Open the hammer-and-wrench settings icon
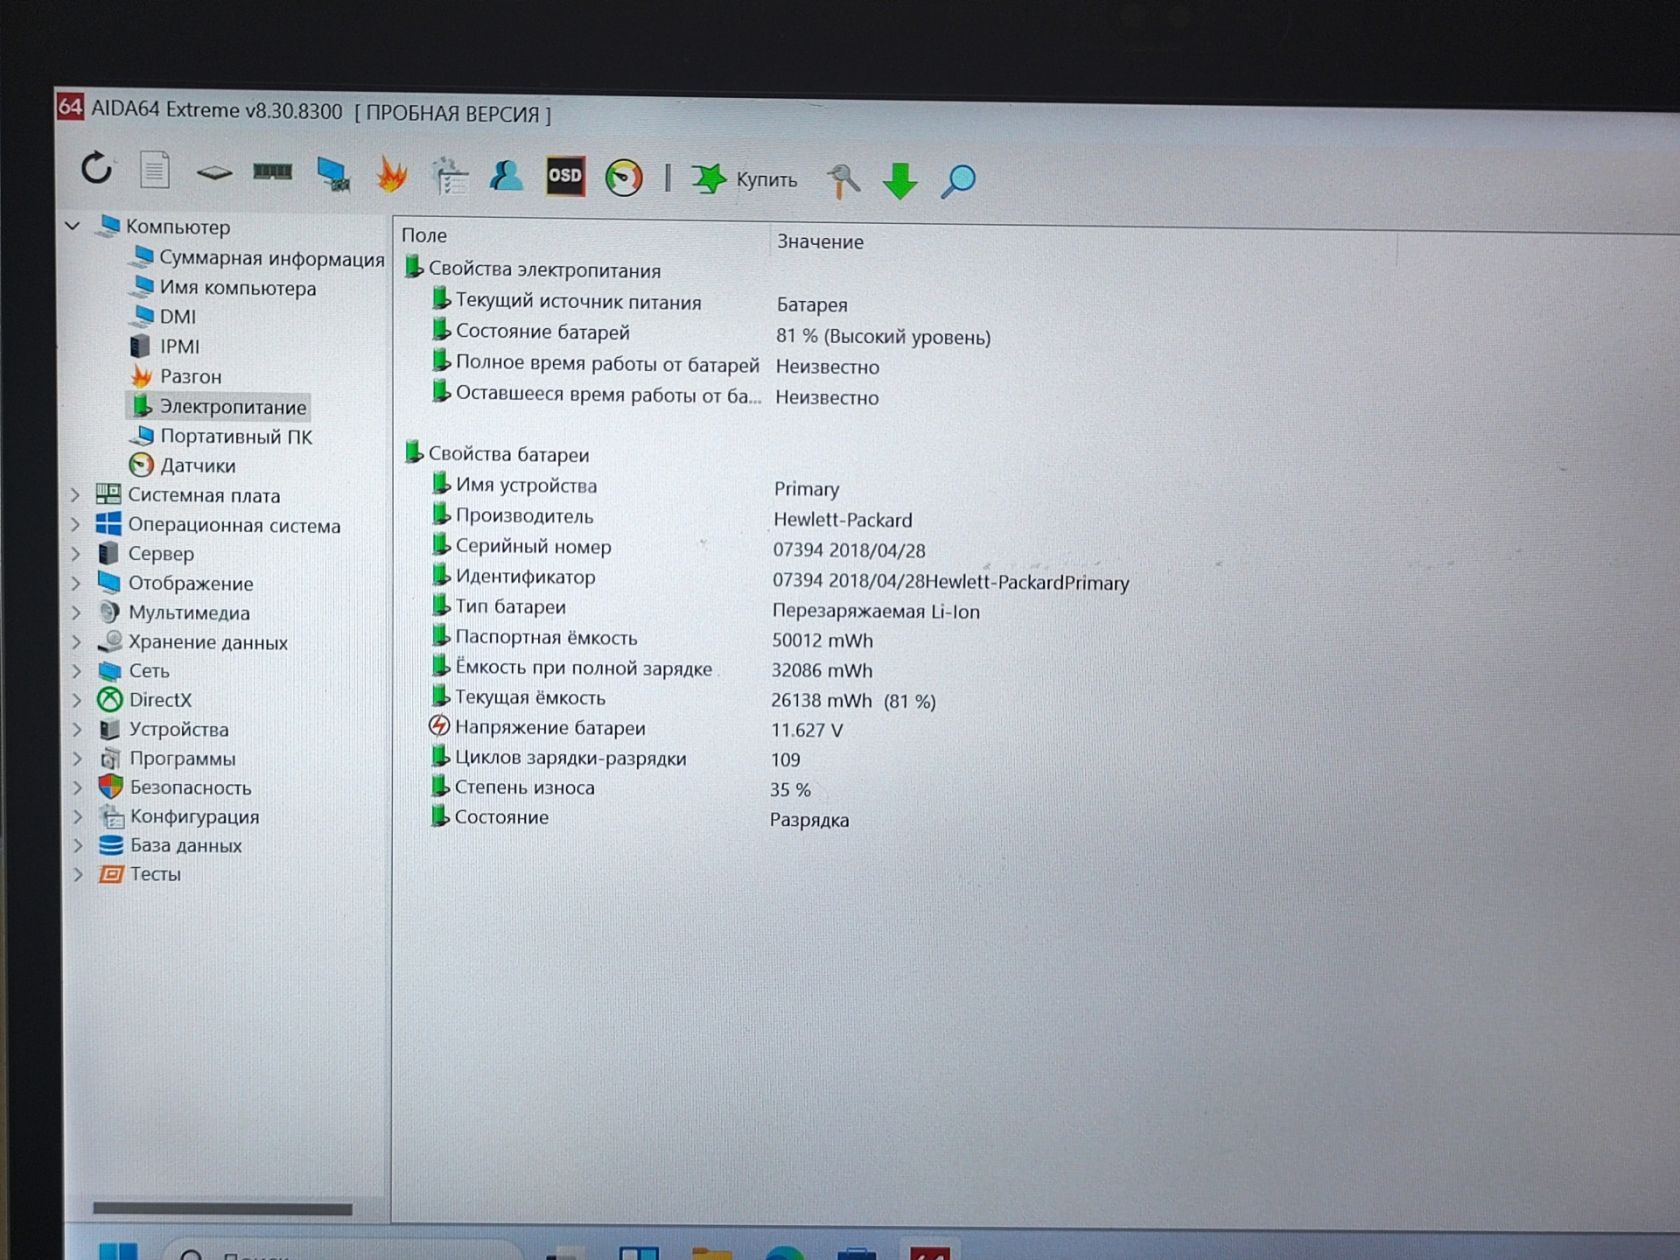 842,181
